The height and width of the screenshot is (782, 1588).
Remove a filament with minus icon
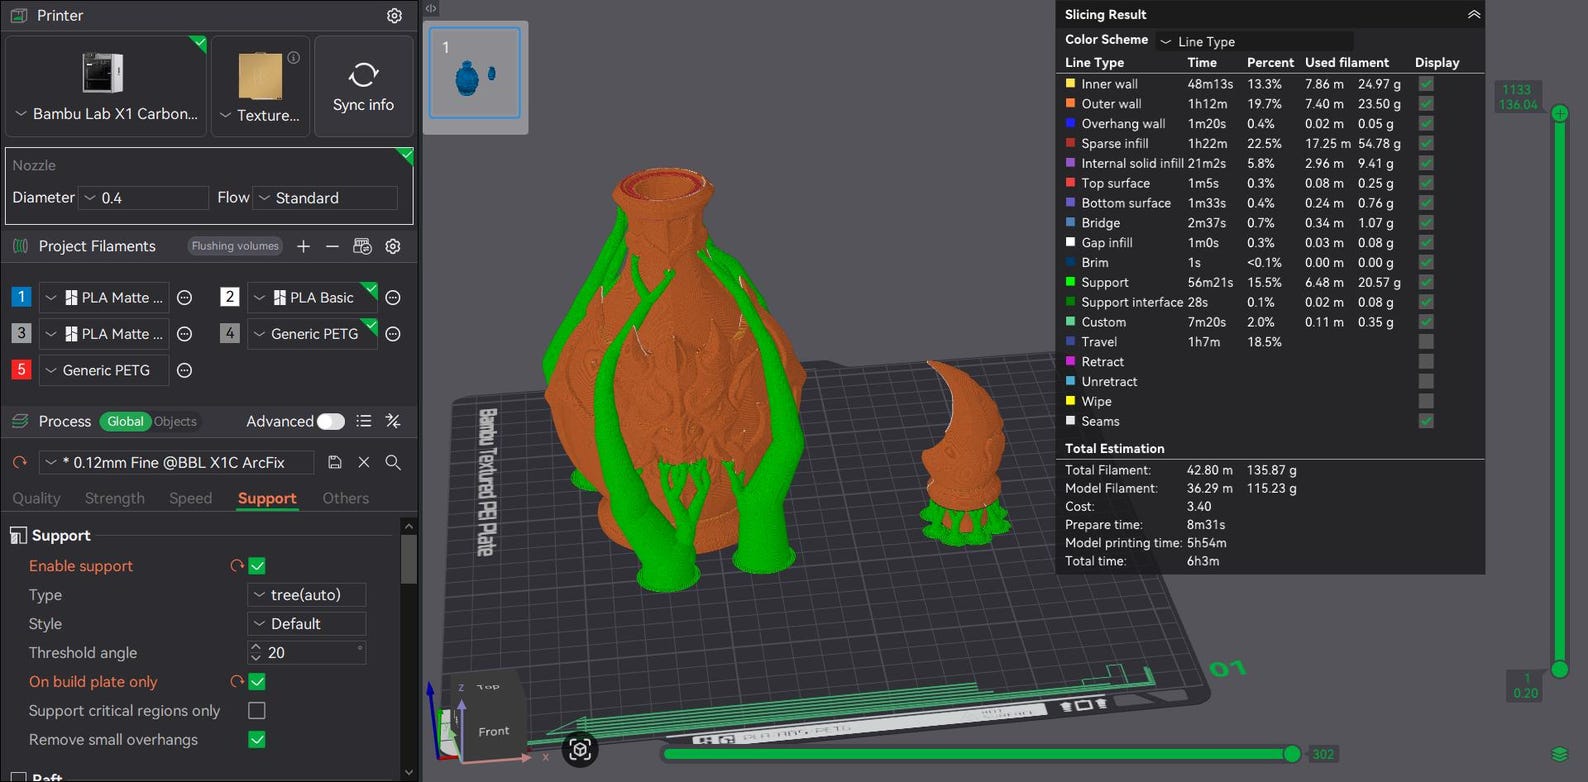coord(332,246)
